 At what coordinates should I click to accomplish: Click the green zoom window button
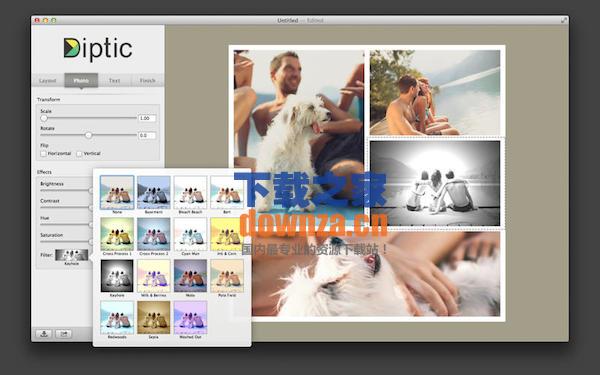pyautogui.click(x=54, y=20)
